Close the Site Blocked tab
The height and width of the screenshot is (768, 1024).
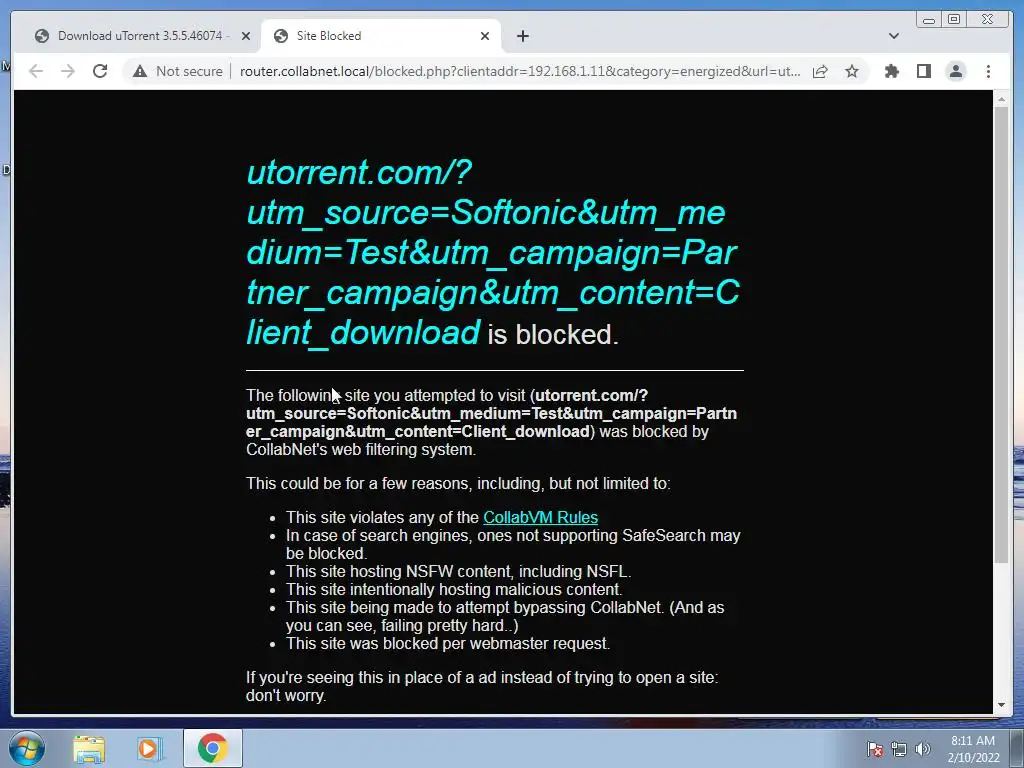[x=485, y=36]
